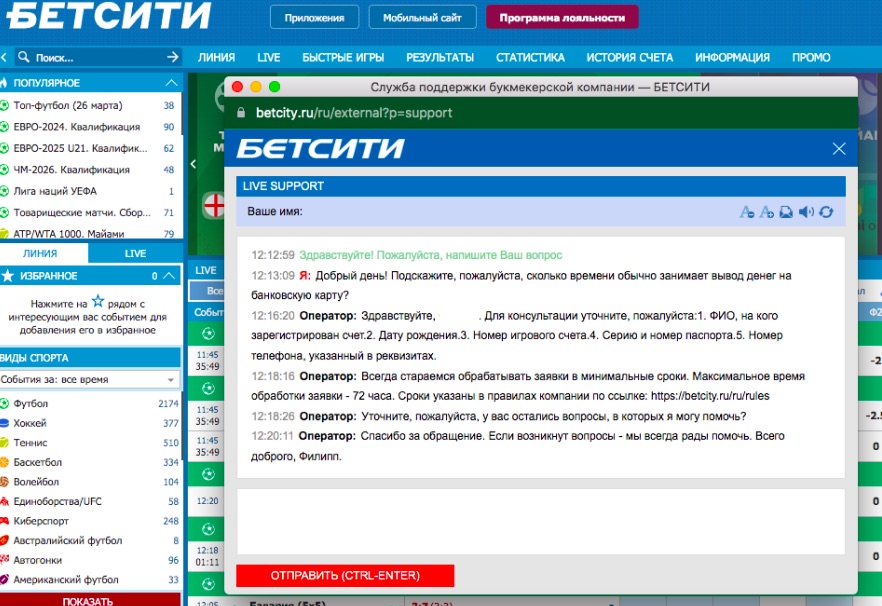Collapse the Популярное section

[171, 83]
